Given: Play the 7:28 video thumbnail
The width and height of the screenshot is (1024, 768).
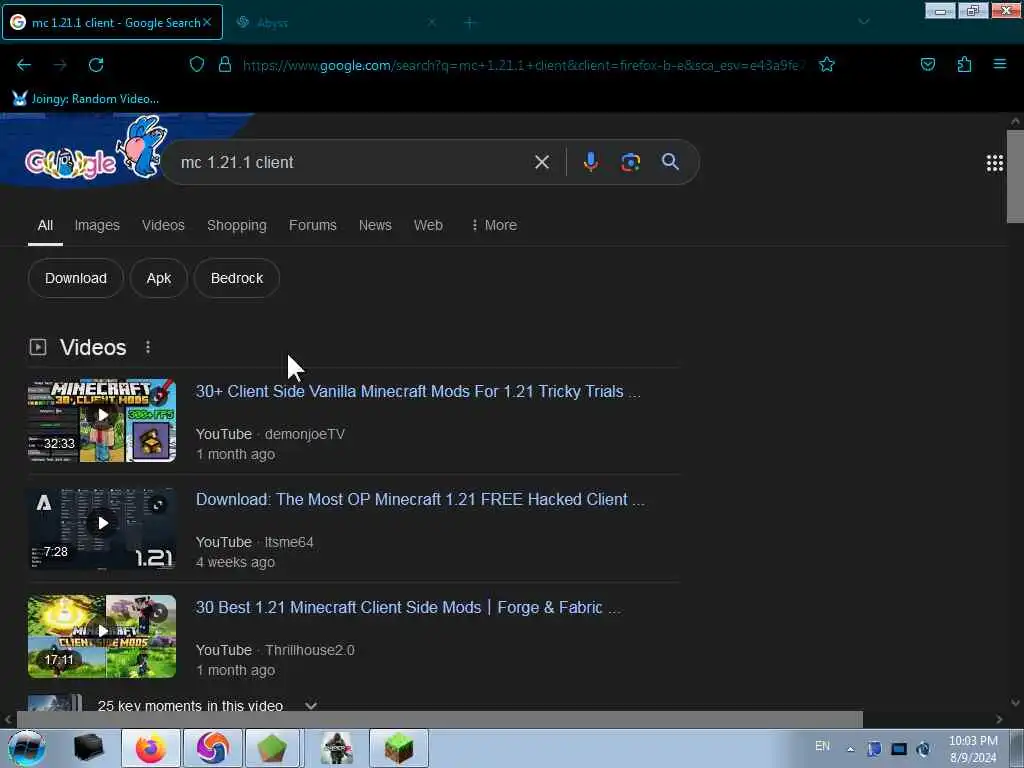Looking at the screenshot, I should 102,528.
